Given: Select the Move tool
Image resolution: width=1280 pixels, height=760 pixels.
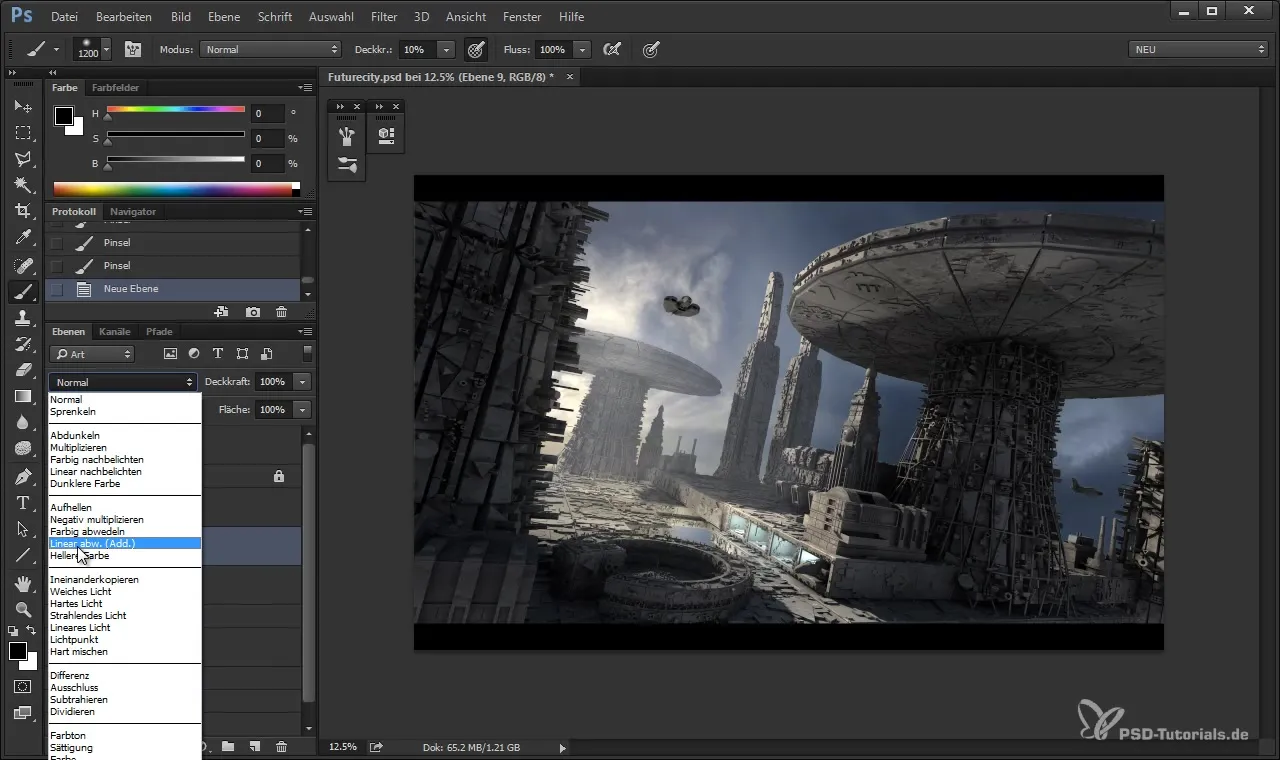Looking at the screenshot, I should pyautogui.click(x=22, y=106).
